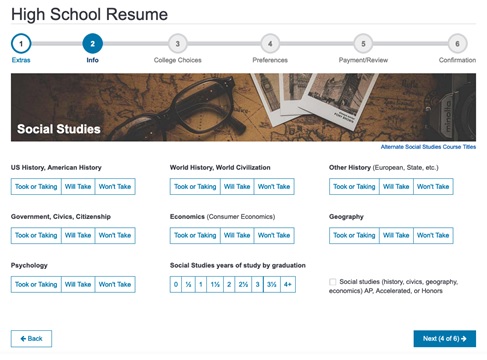Choose 4+ years of social studies
Screen dimensions: 487x360
pyautogui.click(x=288, y=284)
